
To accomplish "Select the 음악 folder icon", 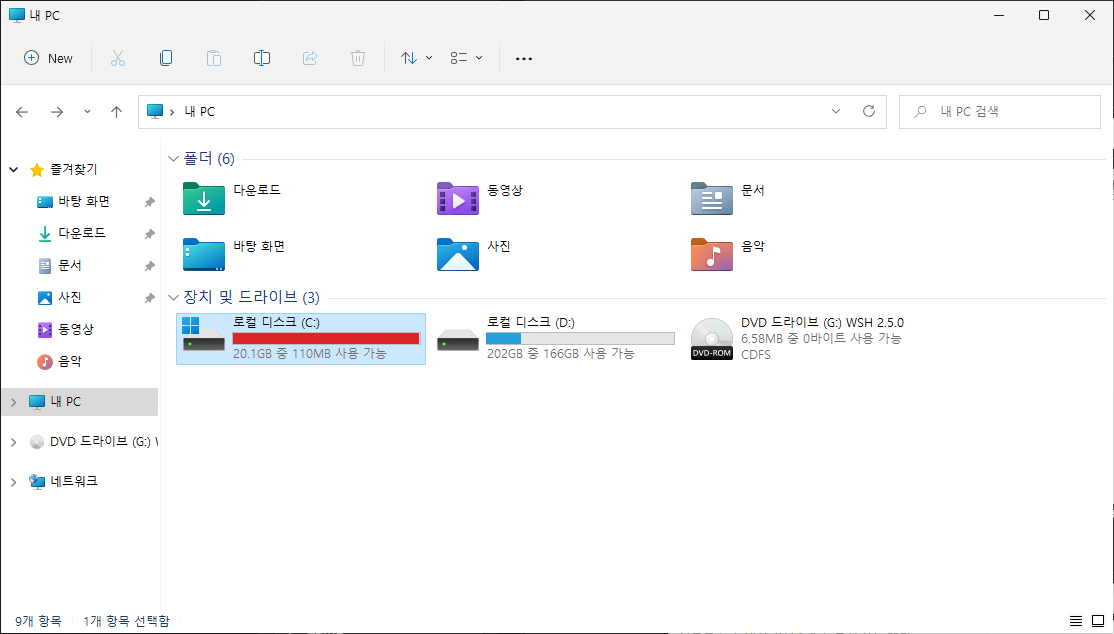I will point(711,254).
